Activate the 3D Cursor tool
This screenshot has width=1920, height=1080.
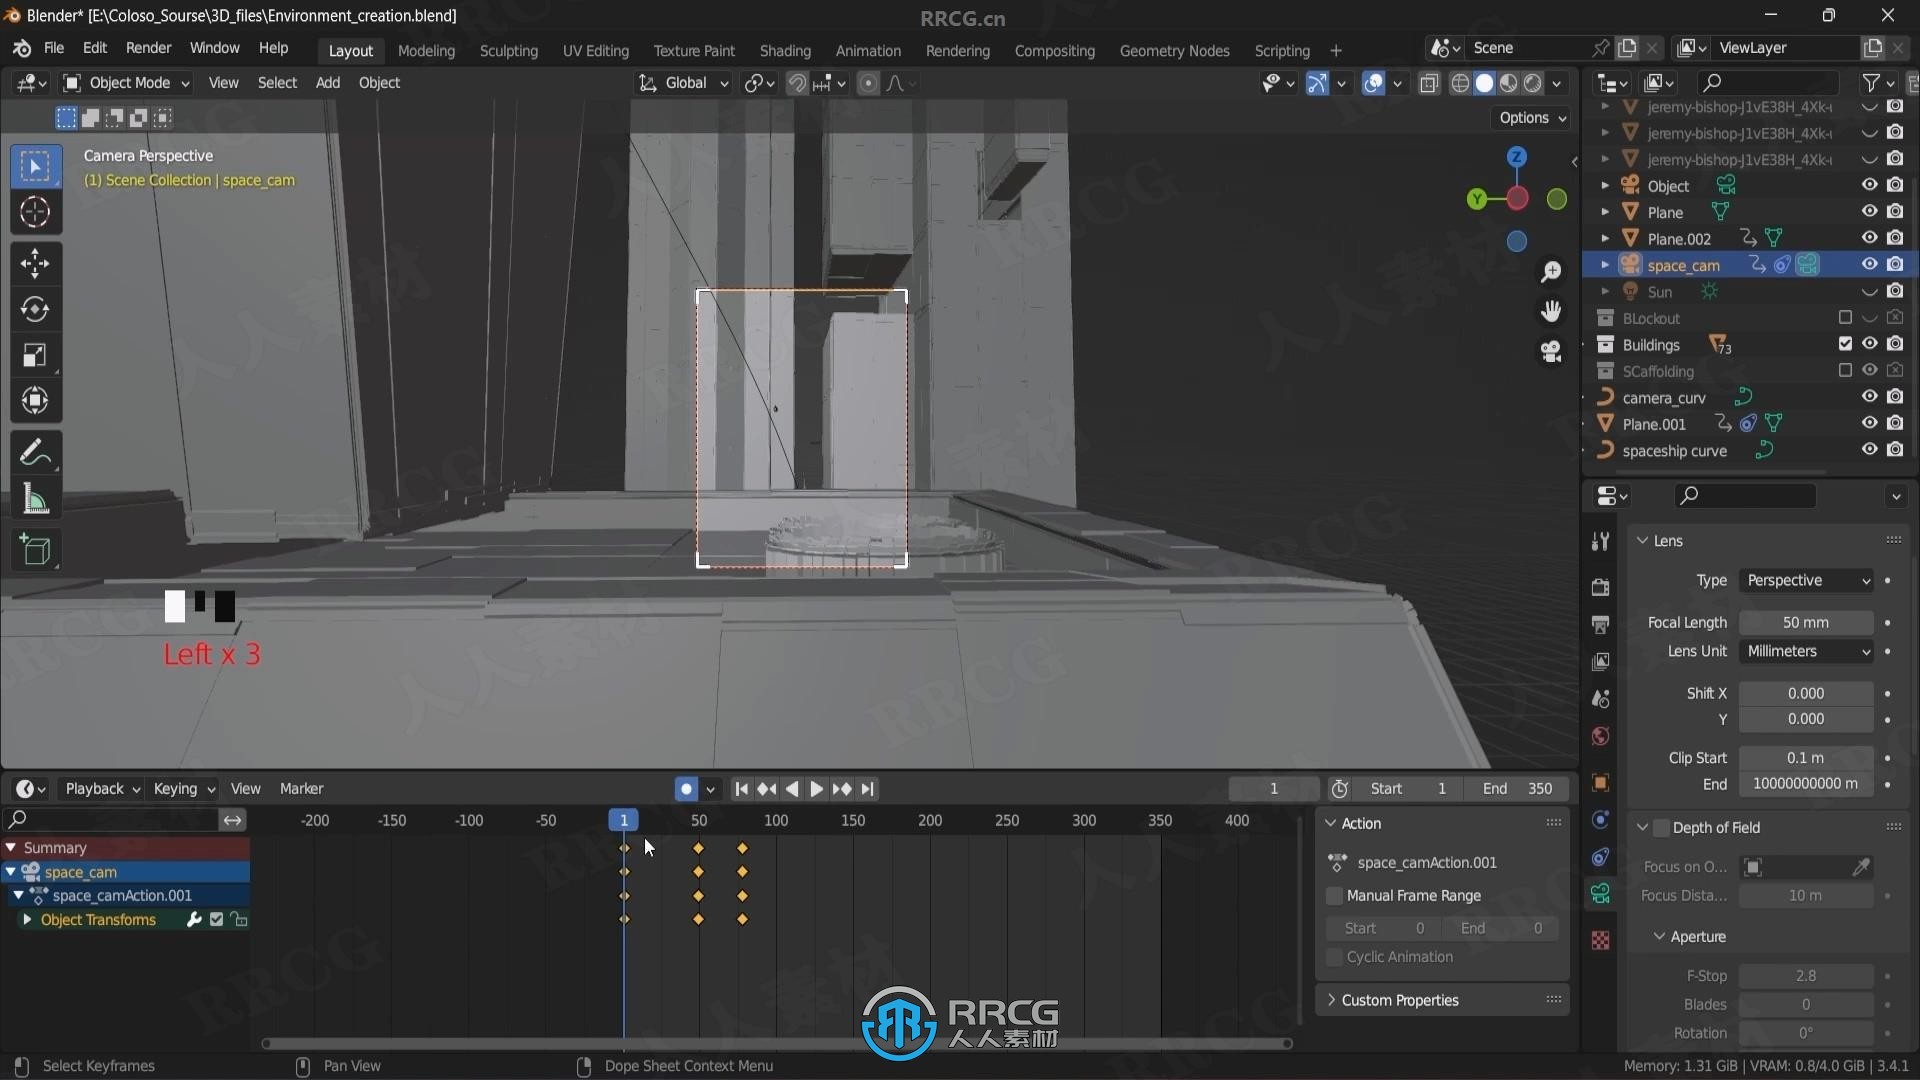pos(35,212)
